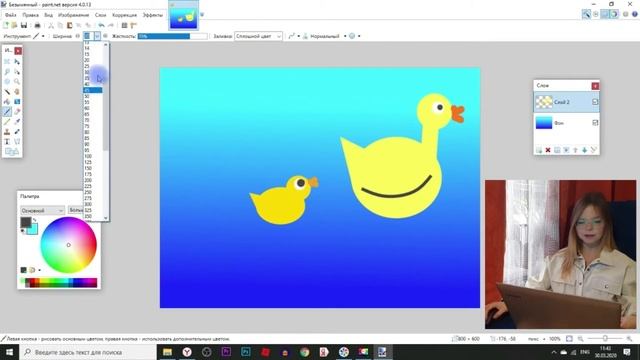This screenshot has width=640, height=360.
Task: Open layer properties button
Action: [593, 150]
